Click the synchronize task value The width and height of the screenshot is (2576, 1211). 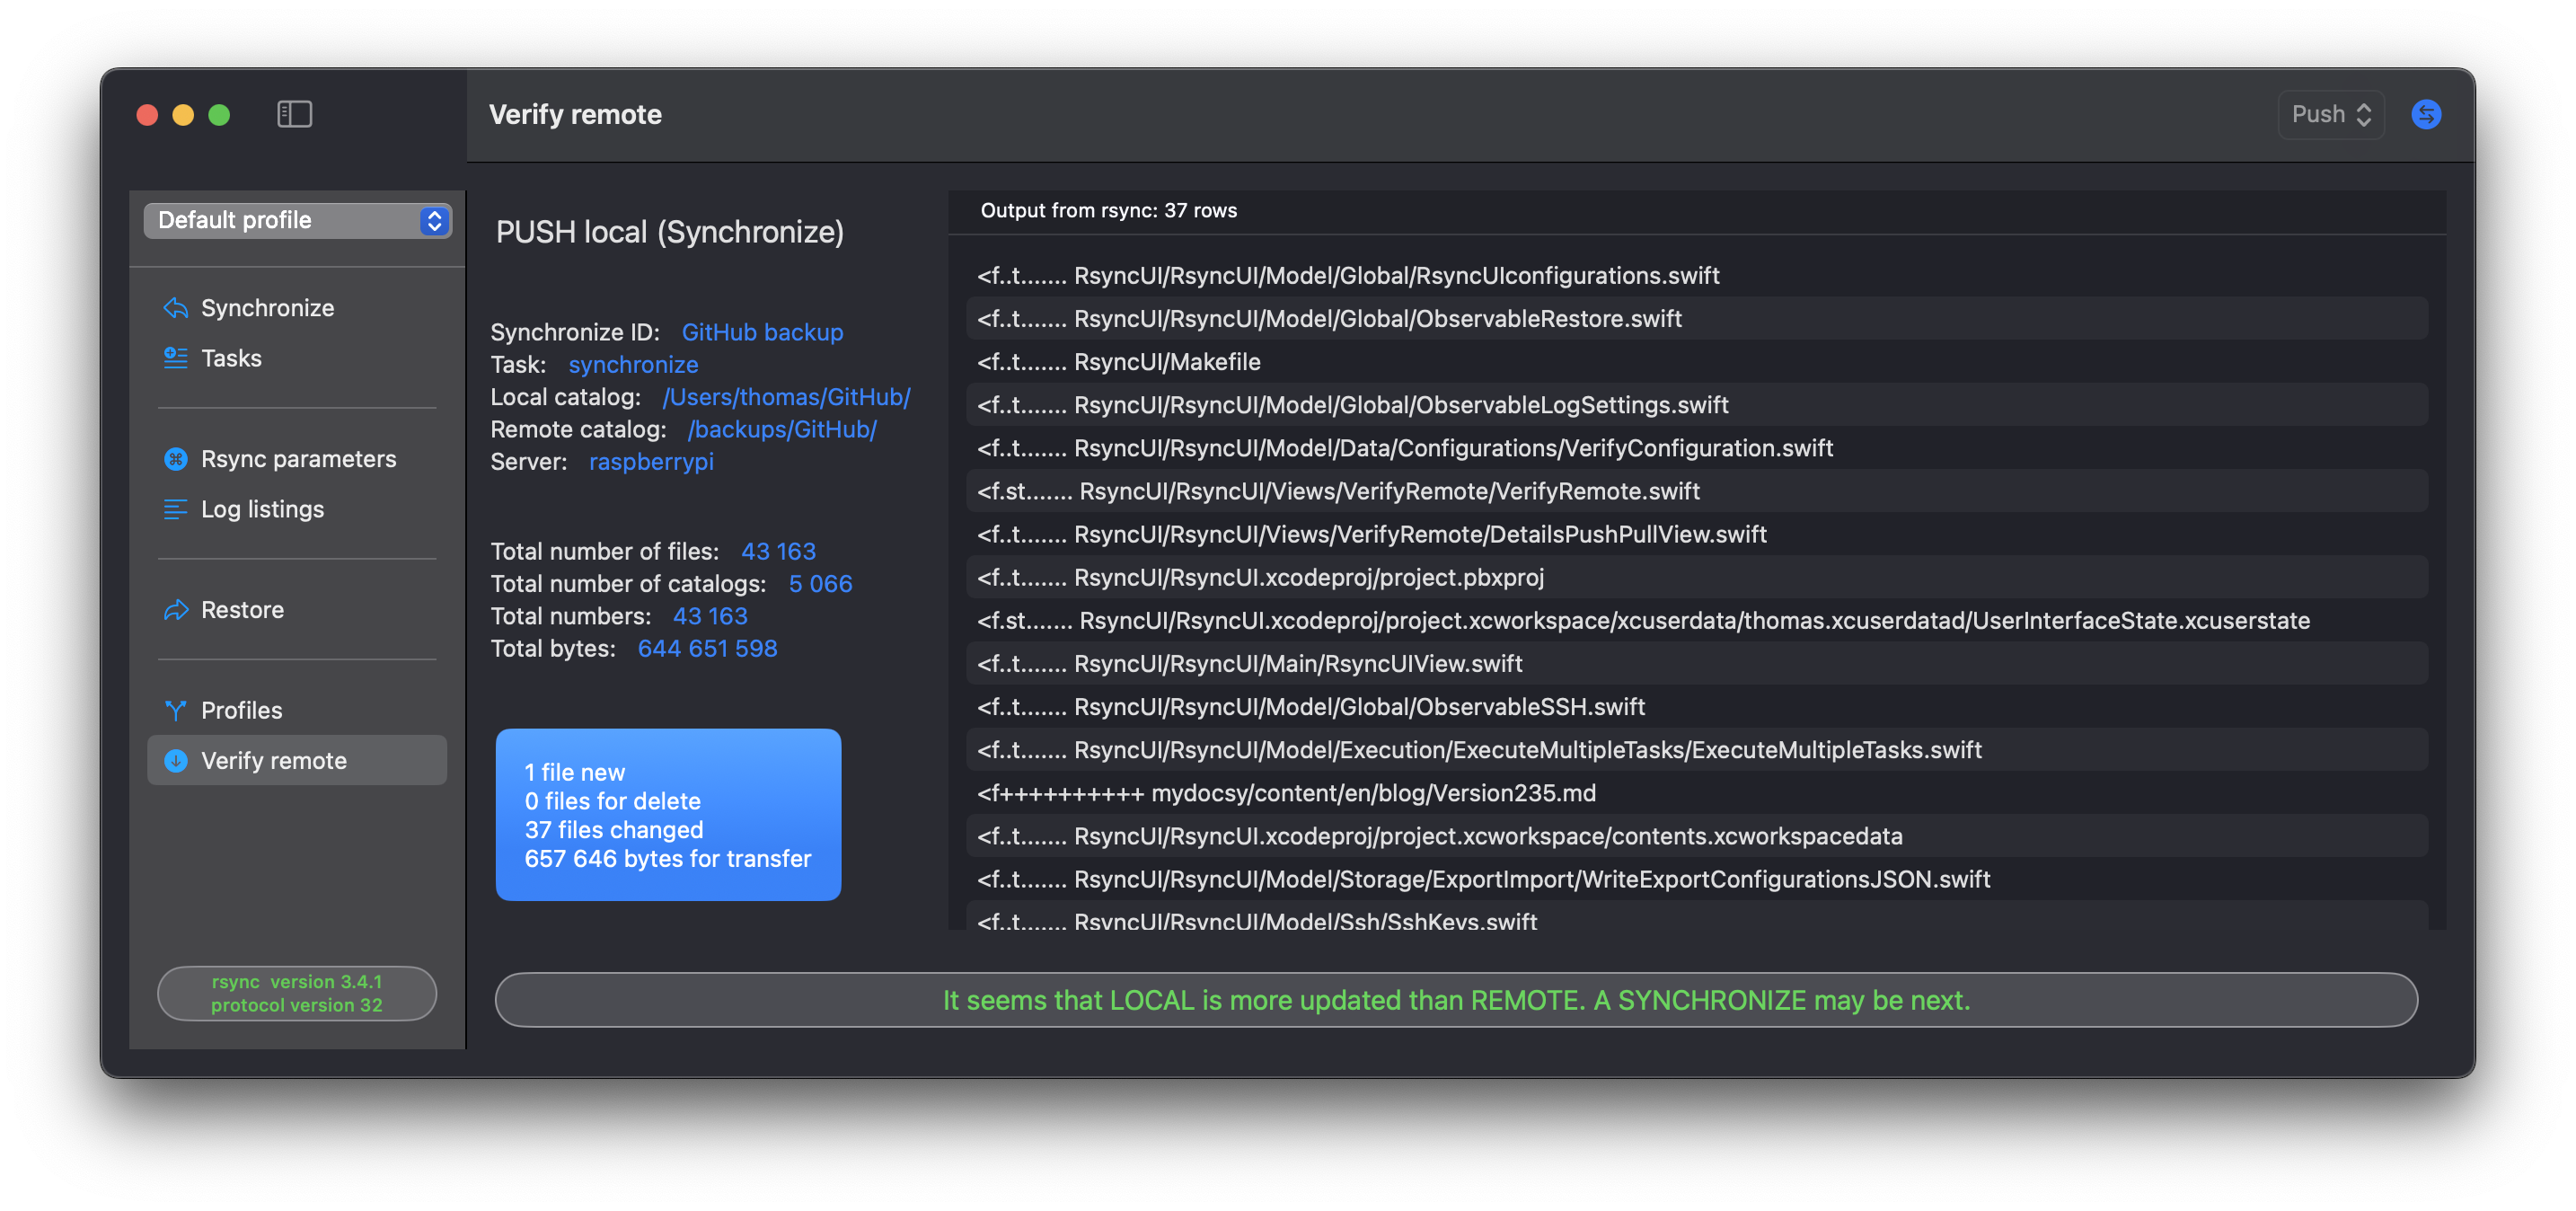633,365
